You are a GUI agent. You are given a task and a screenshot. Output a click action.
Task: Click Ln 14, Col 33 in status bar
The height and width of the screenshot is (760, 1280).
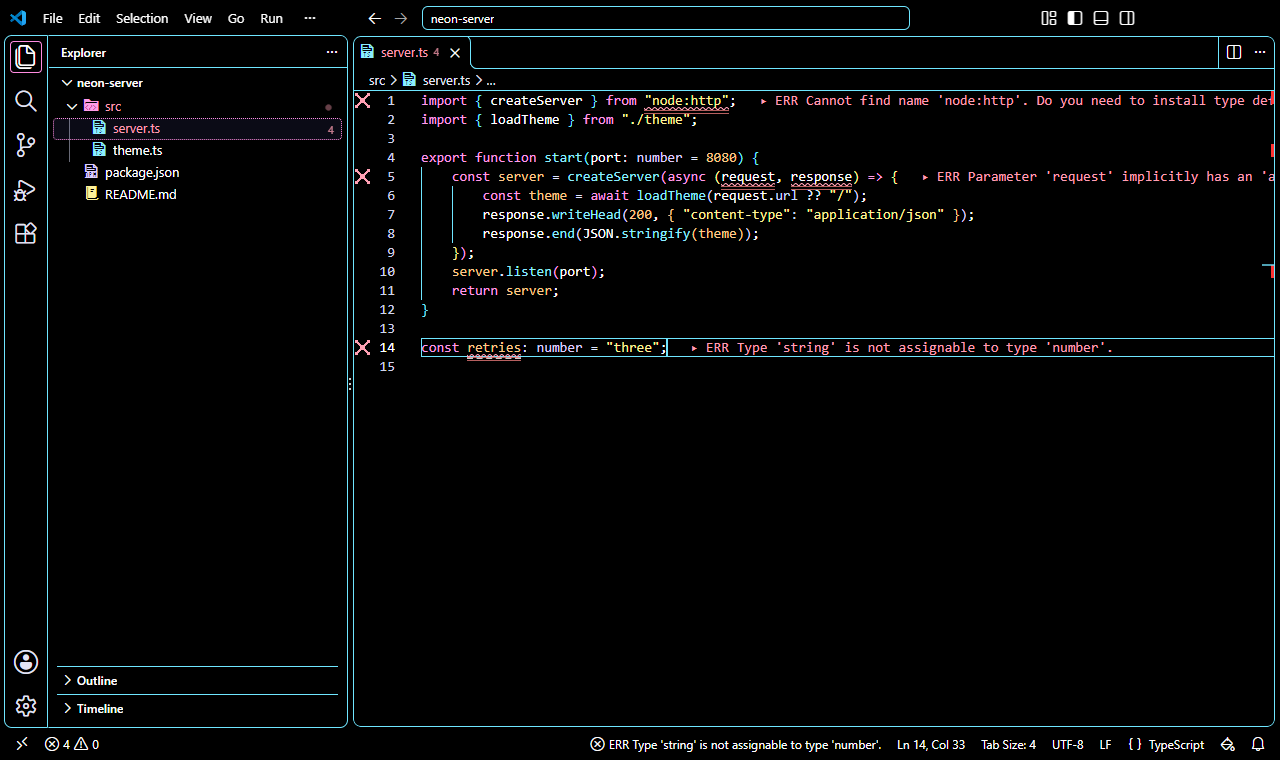[x=931, y=744]
